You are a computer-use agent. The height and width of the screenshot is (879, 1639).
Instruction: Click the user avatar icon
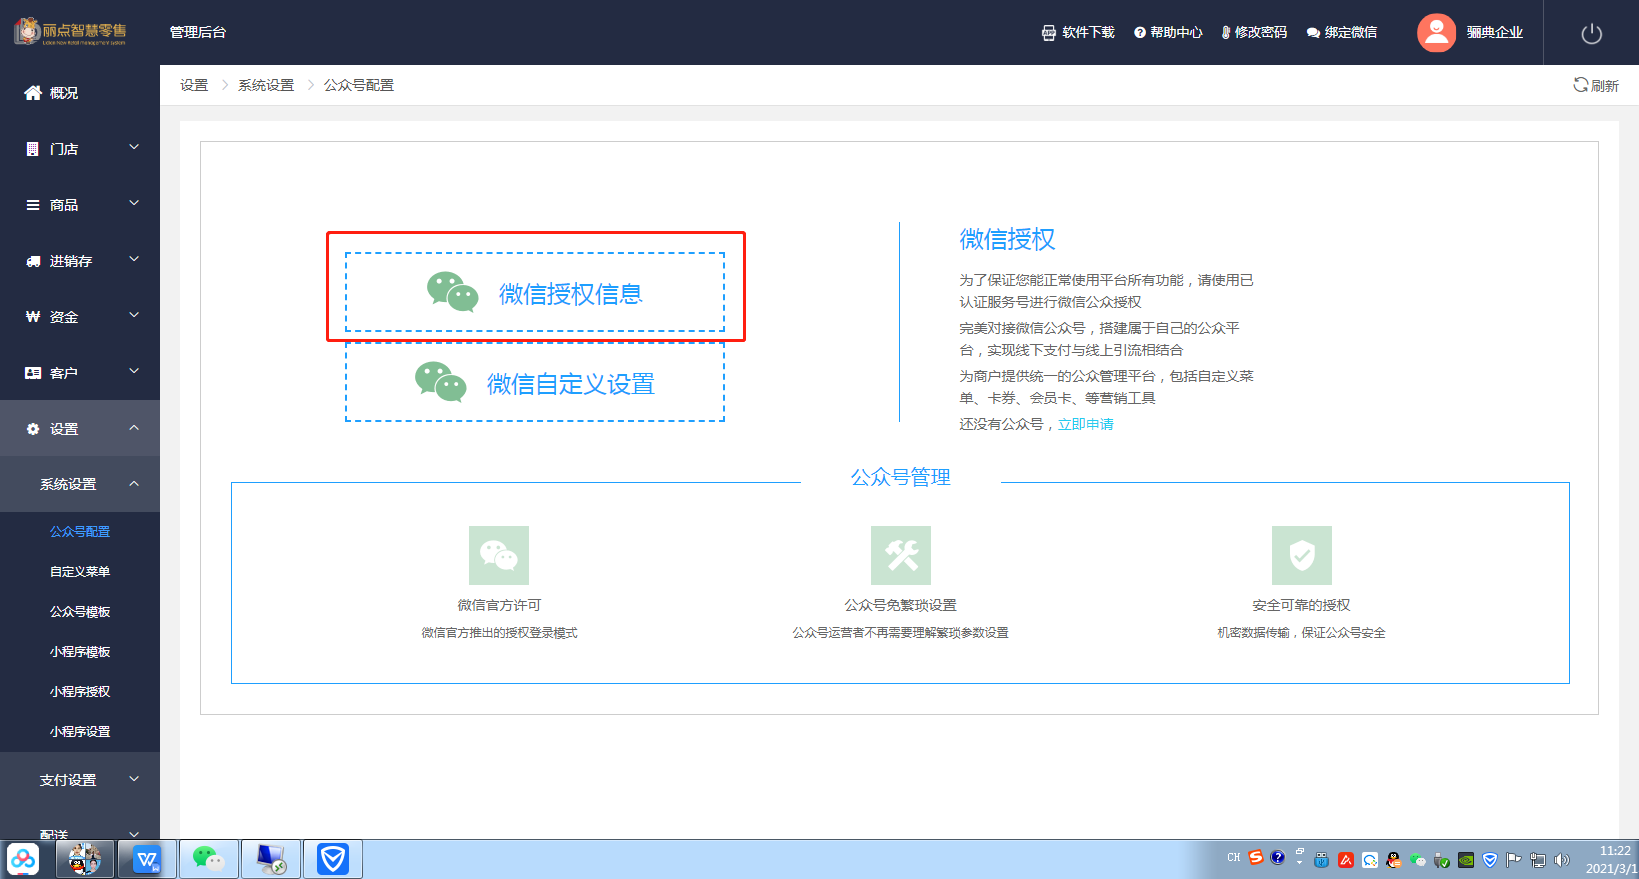1436,32
